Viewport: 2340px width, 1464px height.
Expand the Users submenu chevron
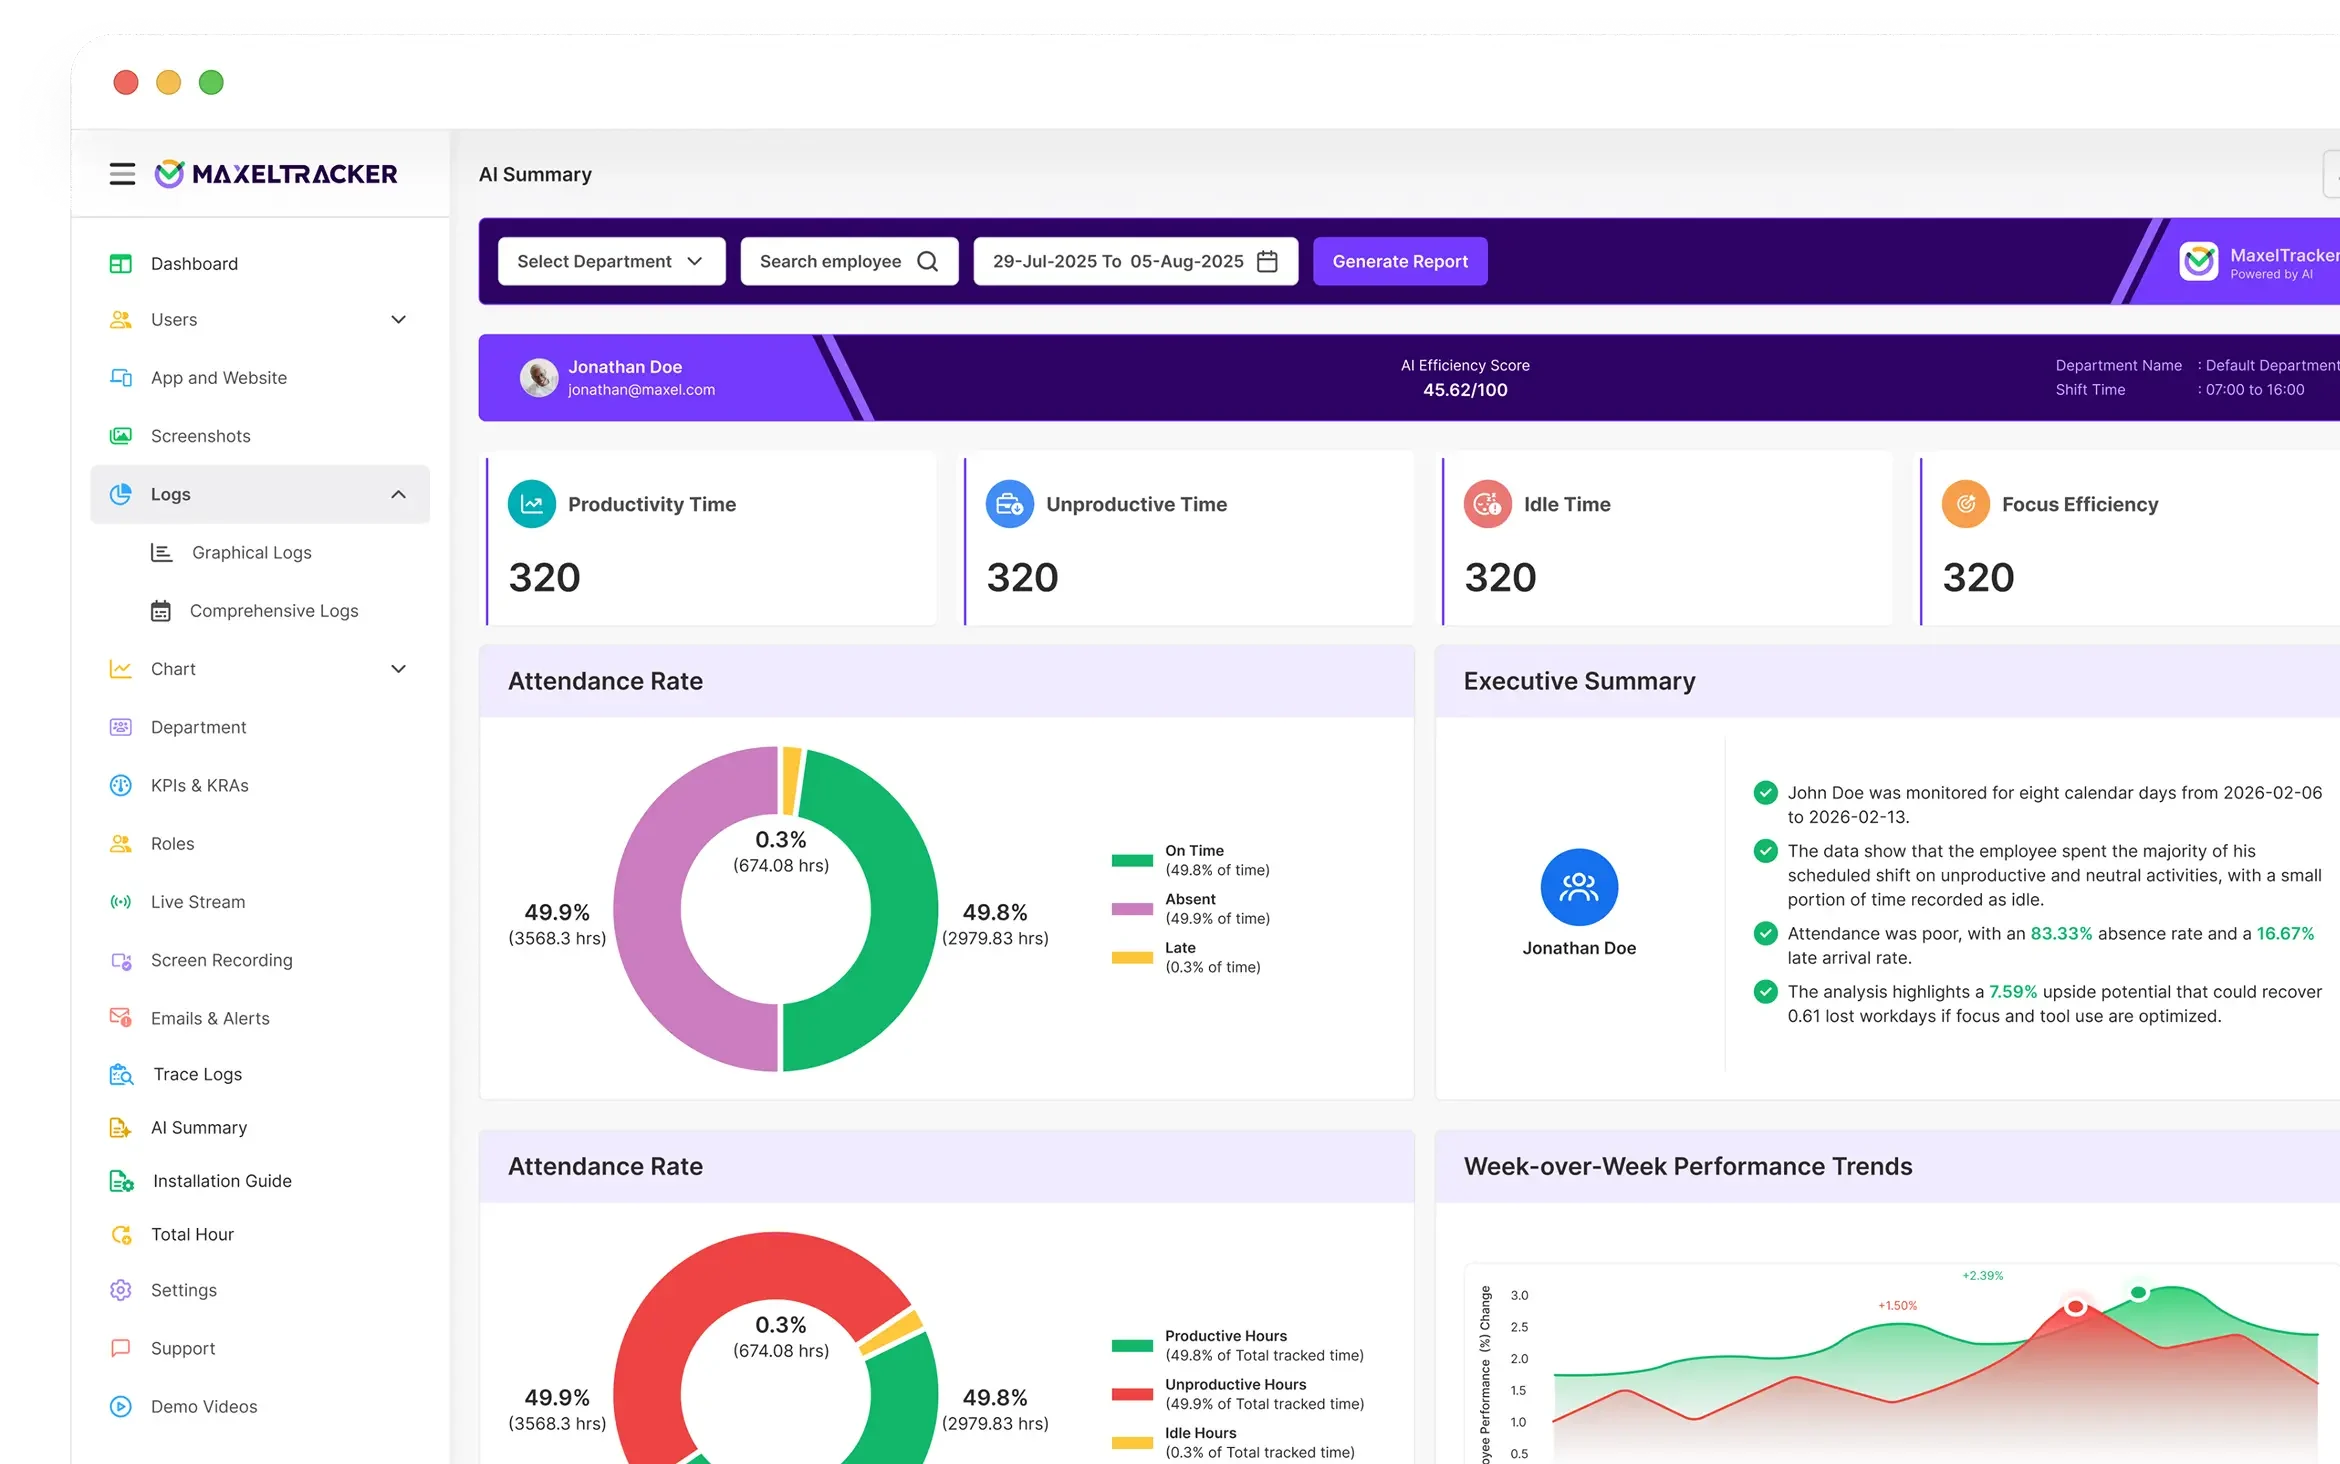(x=399, y=320)
